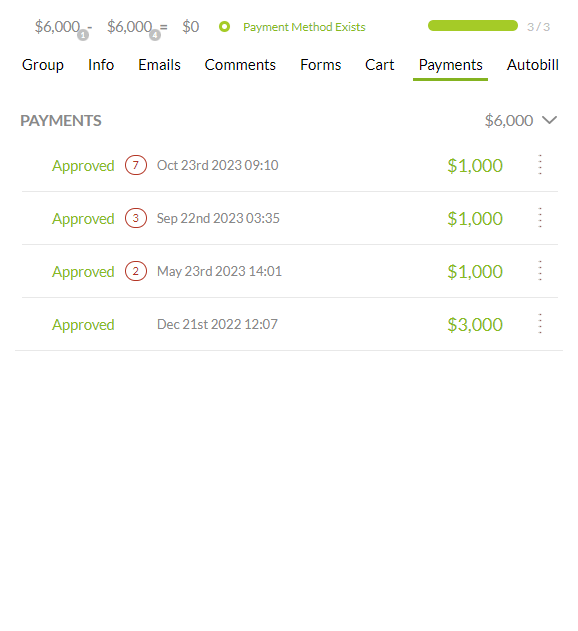
Task: Click the Payment Method Exists link
Action: [x=304, y=27]
